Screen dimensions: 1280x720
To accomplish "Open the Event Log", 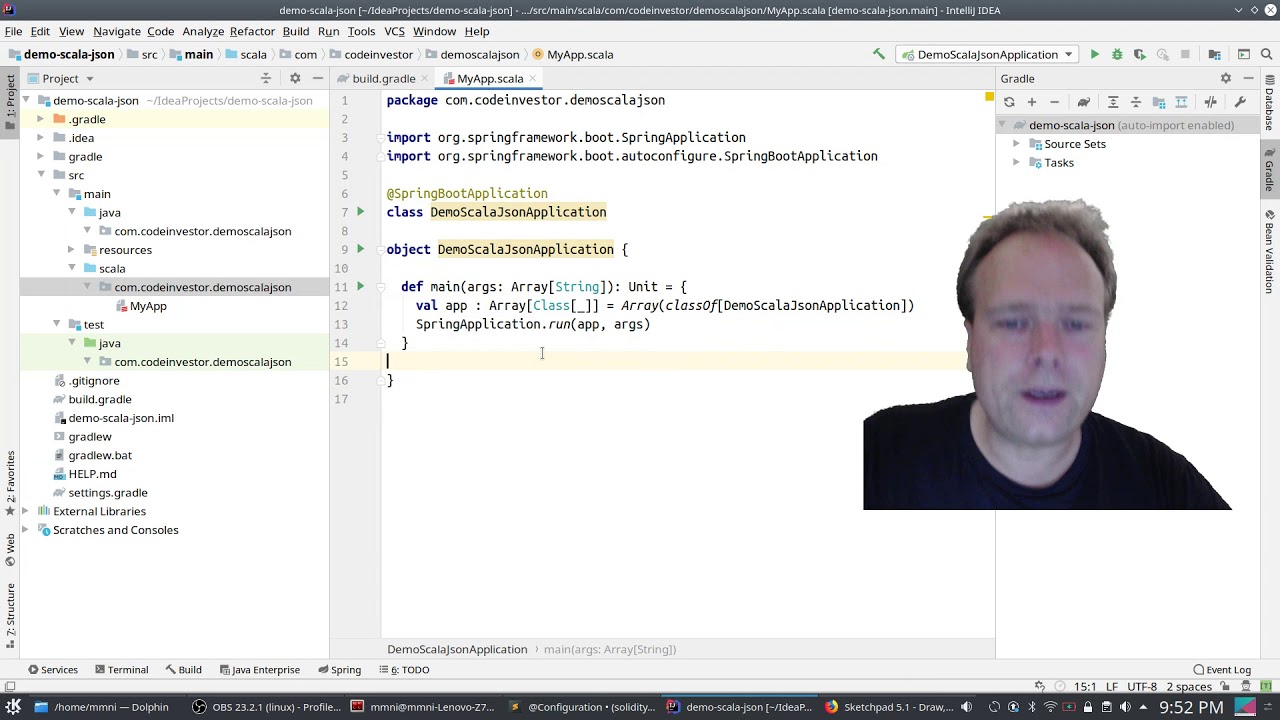I will click(1221, 670).
